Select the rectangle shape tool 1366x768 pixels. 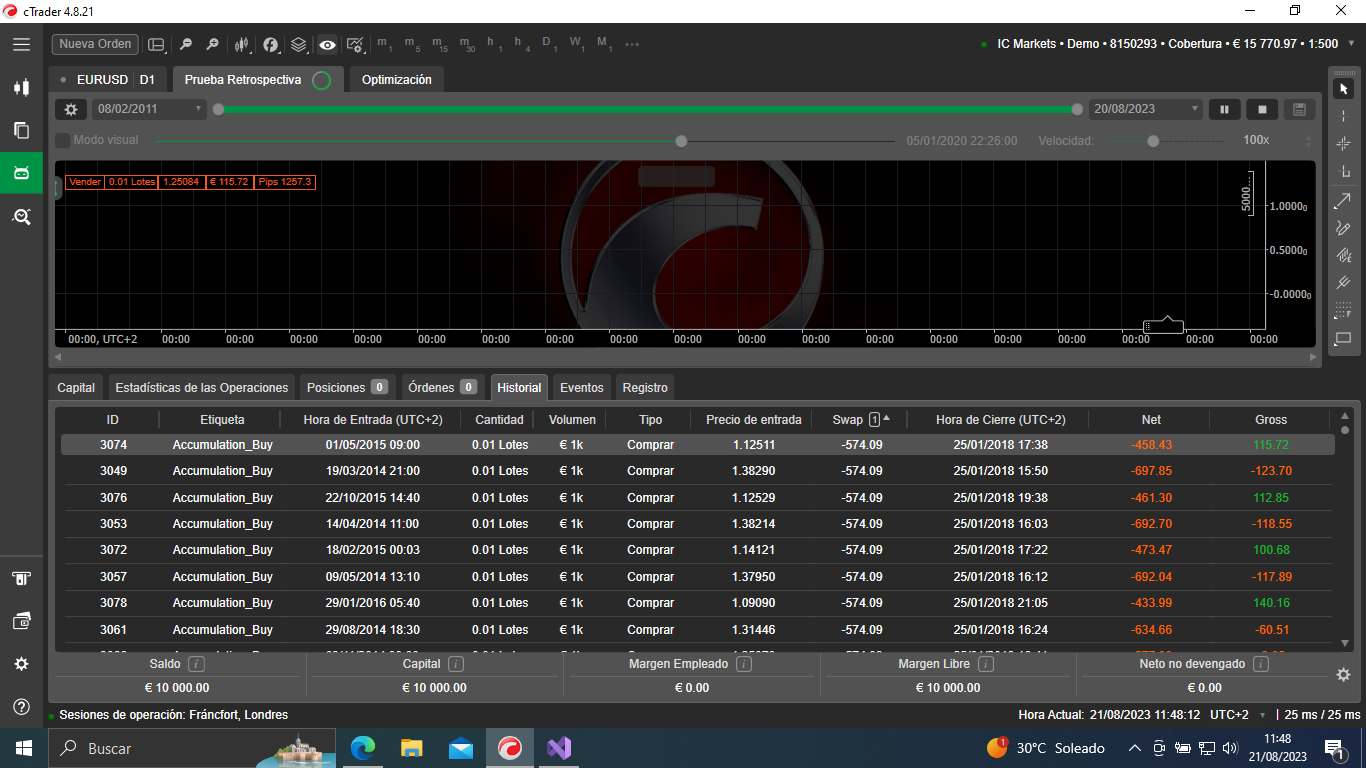tap(1343, 339)
